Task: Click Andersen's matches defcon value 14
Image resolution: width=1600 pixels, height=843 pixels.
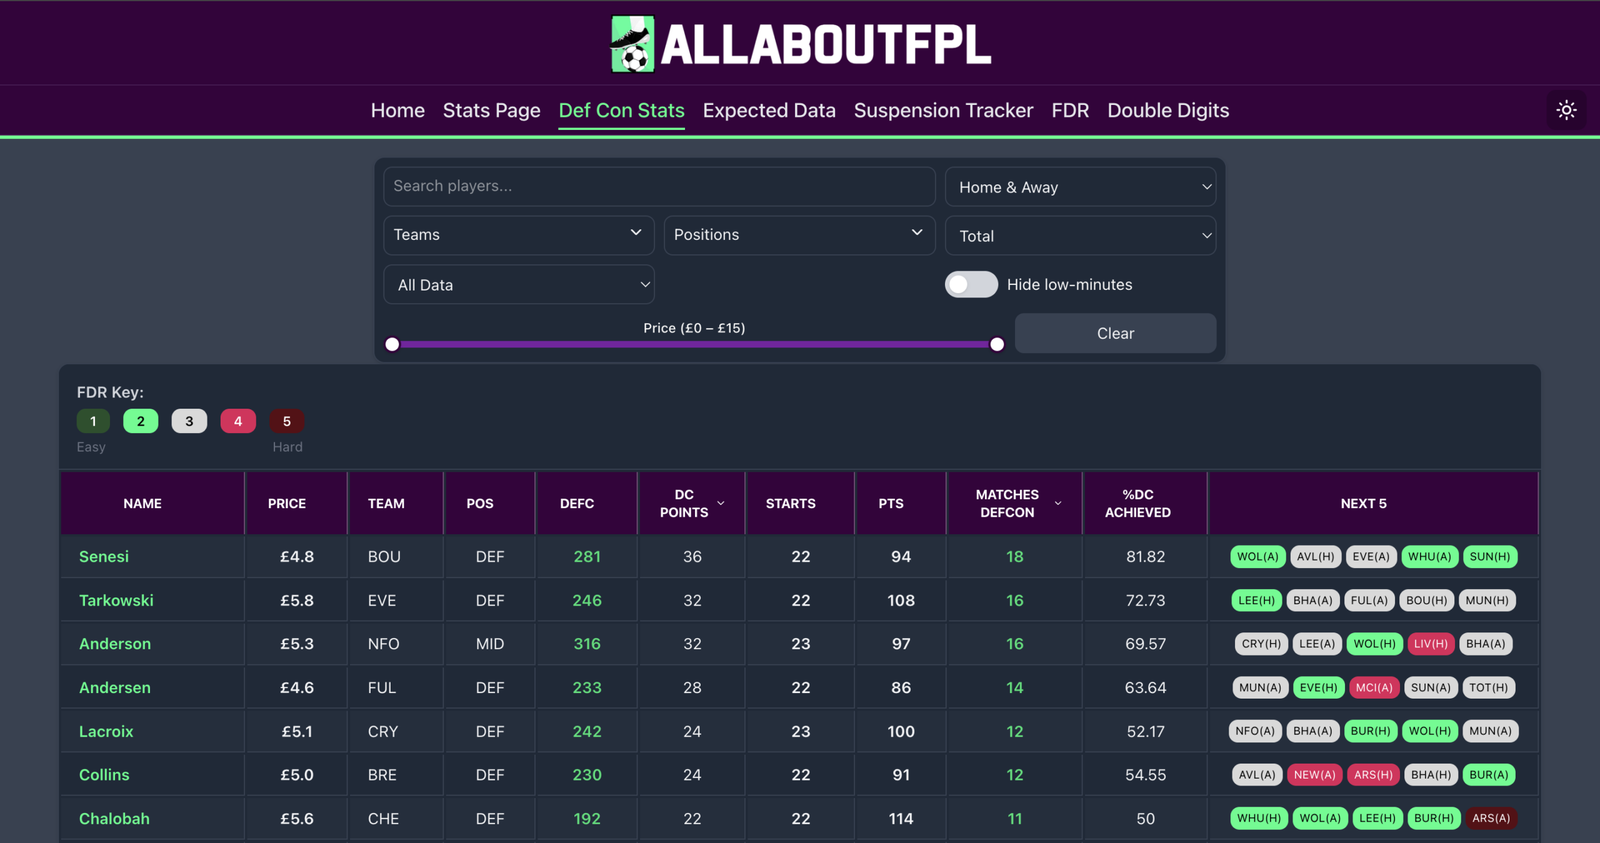Action: (1015, 688)
